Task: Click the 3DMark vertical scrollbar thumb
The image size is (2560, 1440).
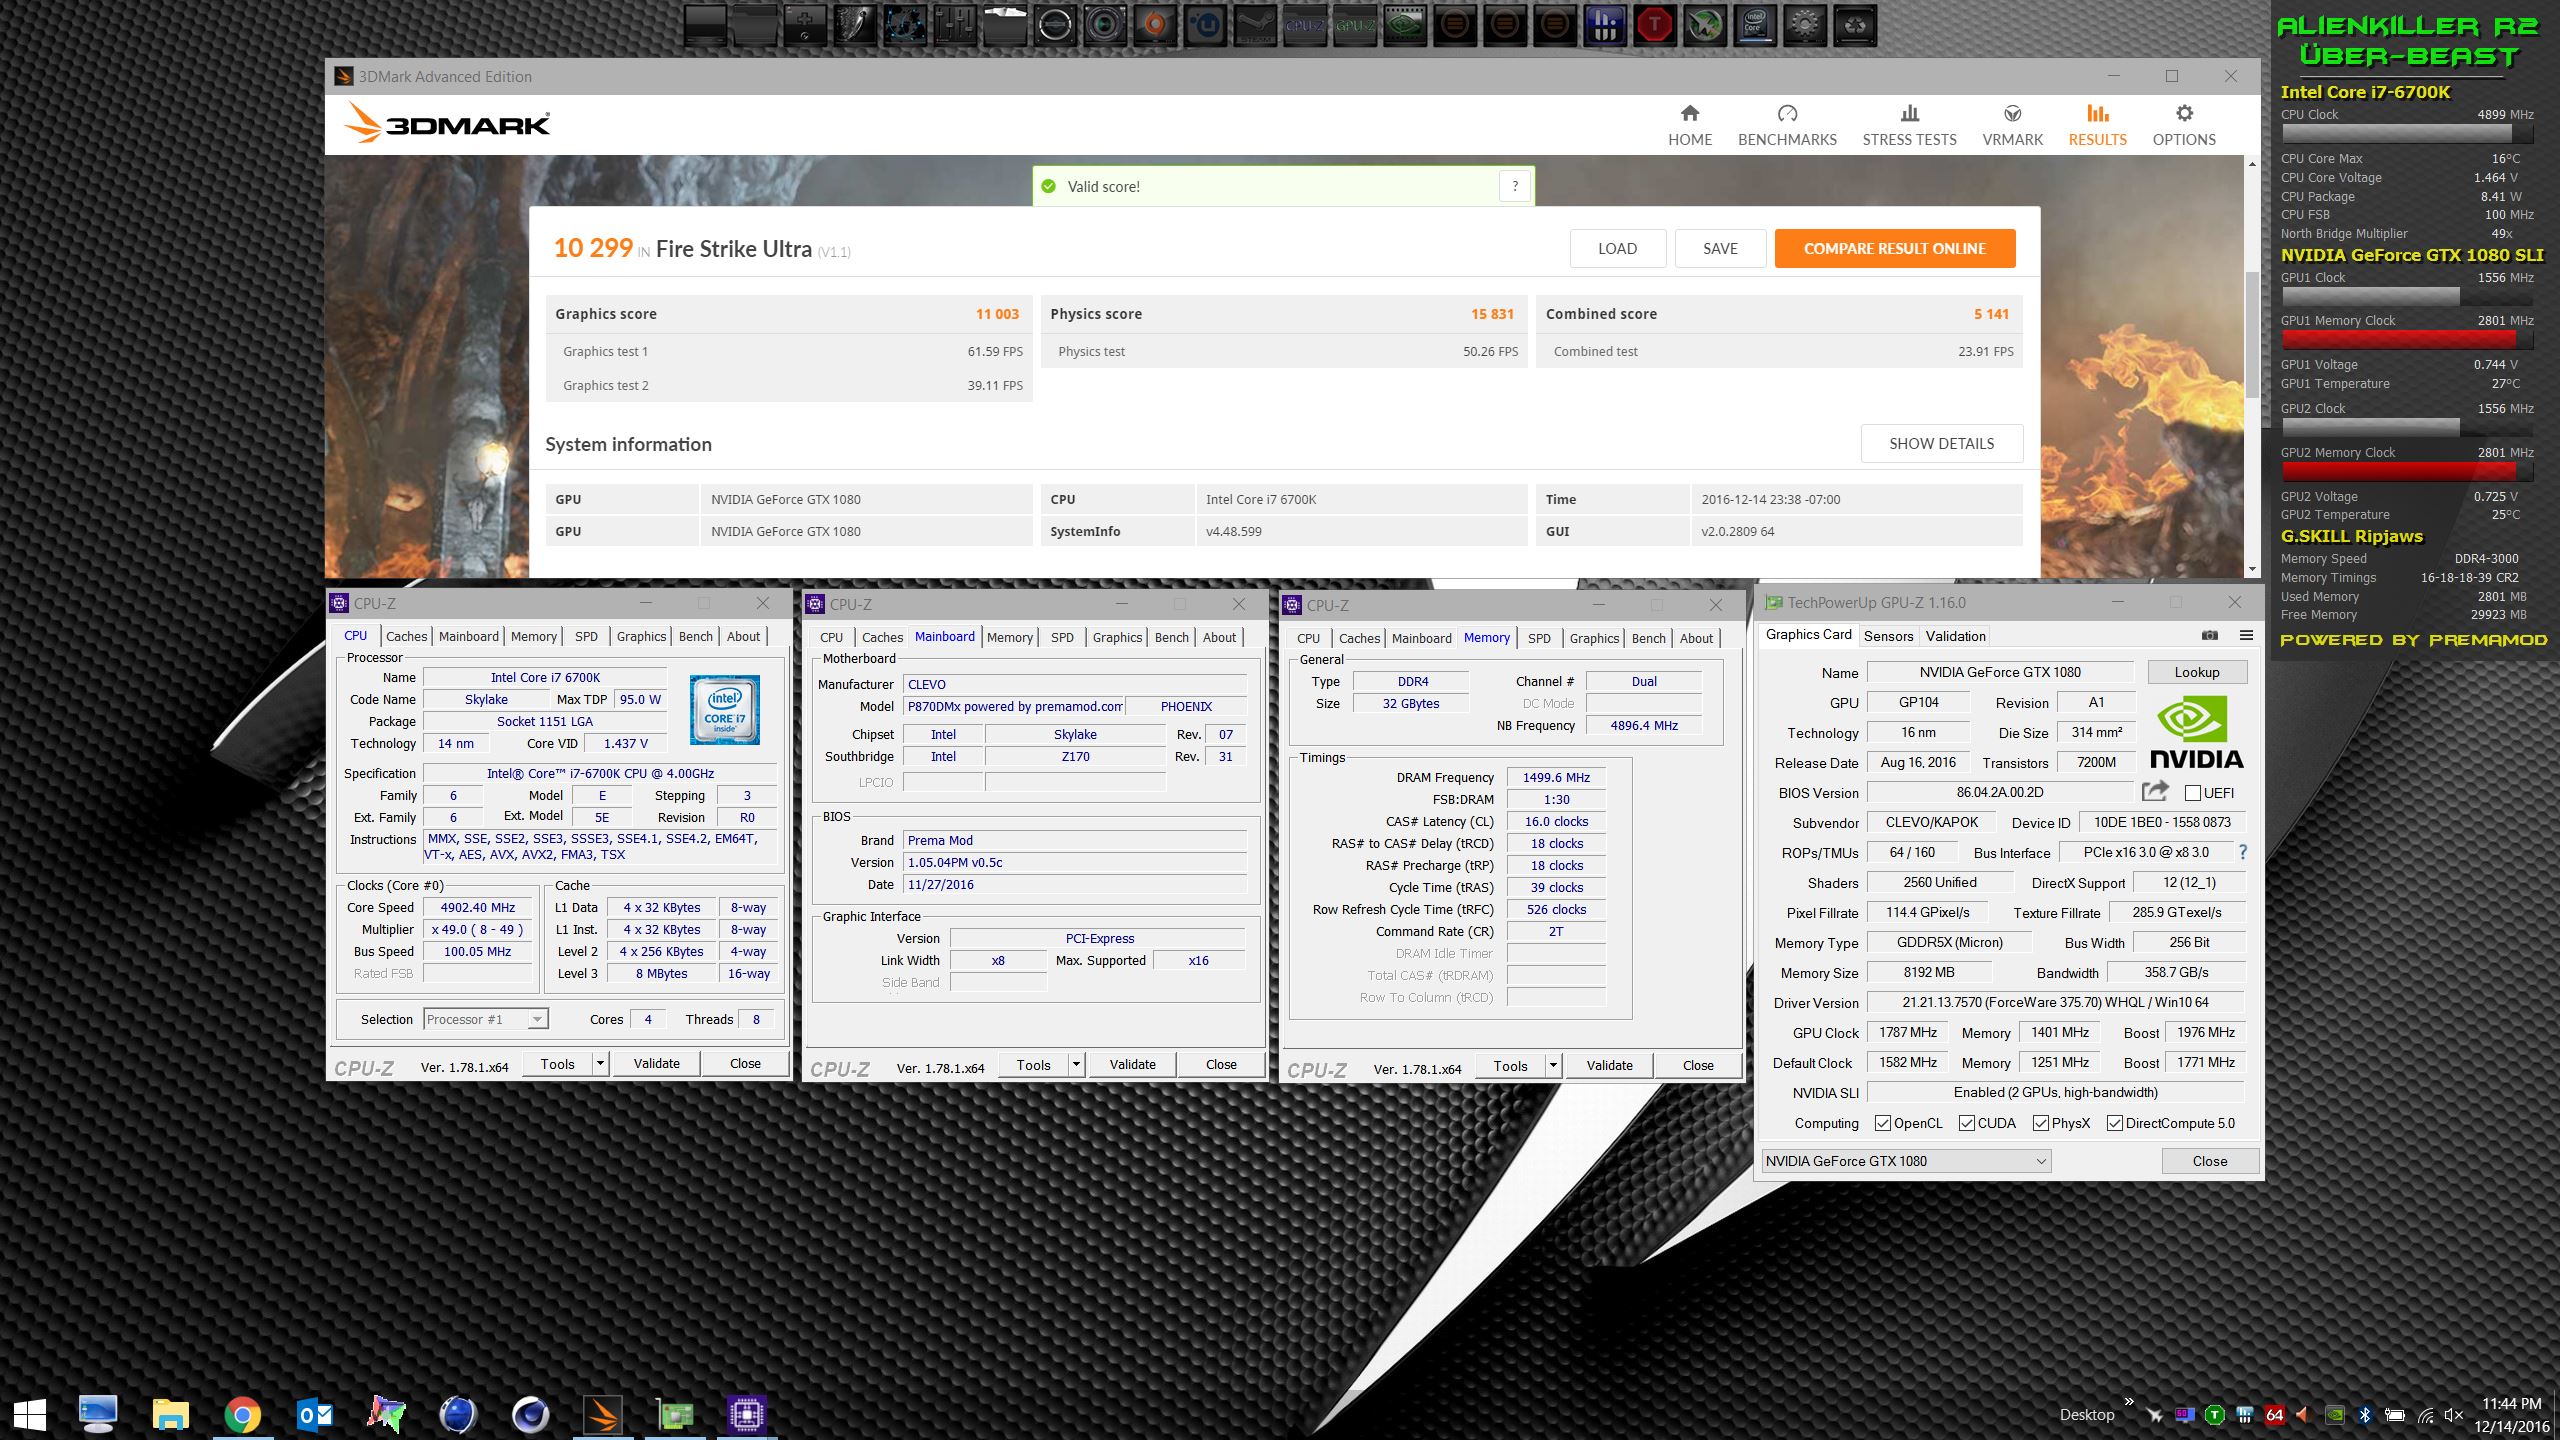Action: (x=2251, y=335)
